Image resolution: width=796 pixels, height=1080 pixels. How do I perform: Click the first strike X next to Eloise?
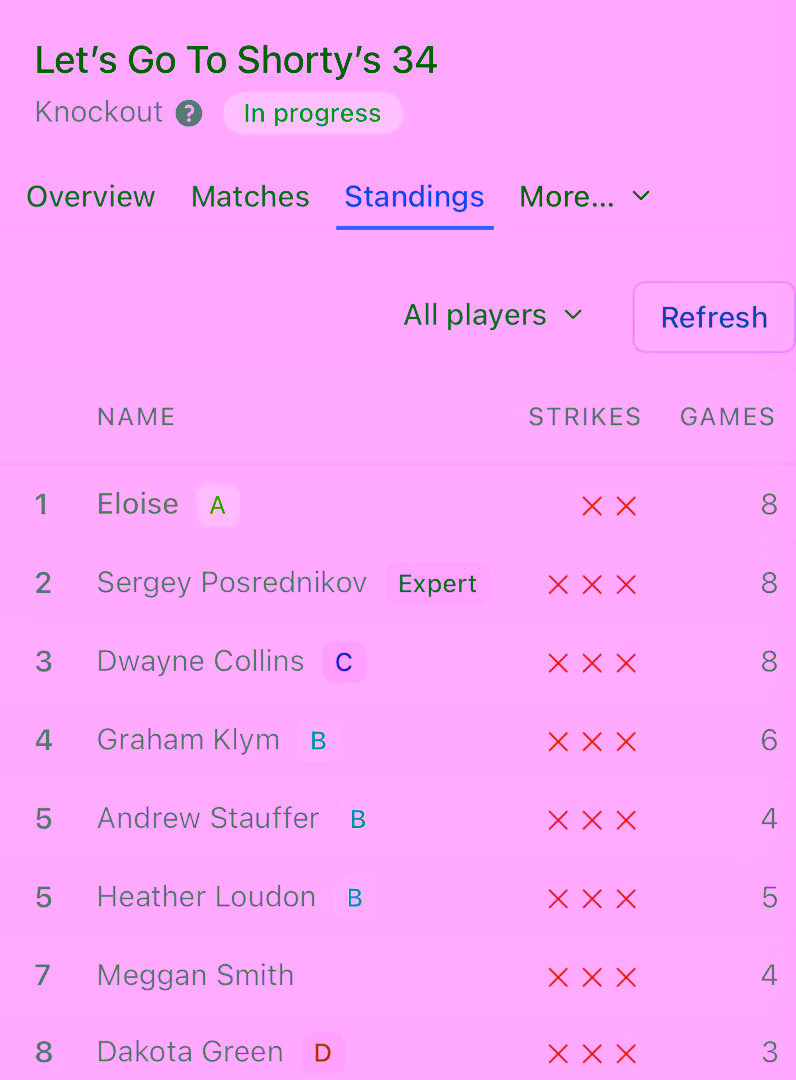pos(591,506)
